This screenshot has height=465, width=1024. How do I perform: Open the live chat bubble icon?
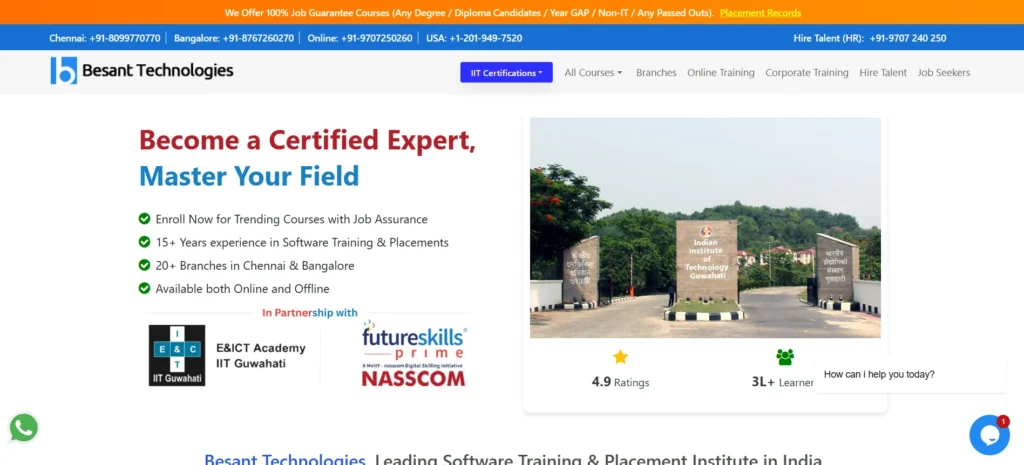[989, 435]
